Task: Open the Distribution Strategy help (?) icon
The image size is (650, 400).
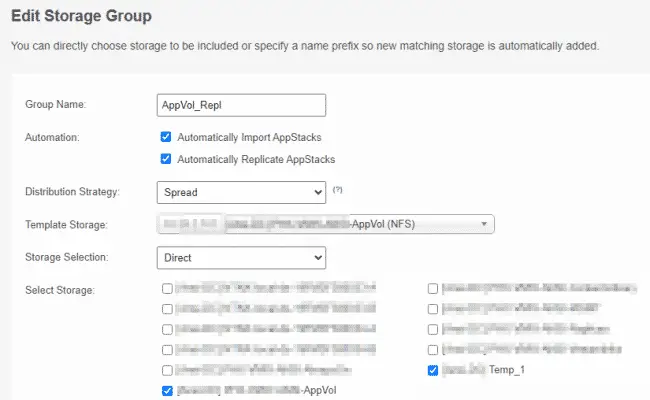Action: (x=337, y=190)
